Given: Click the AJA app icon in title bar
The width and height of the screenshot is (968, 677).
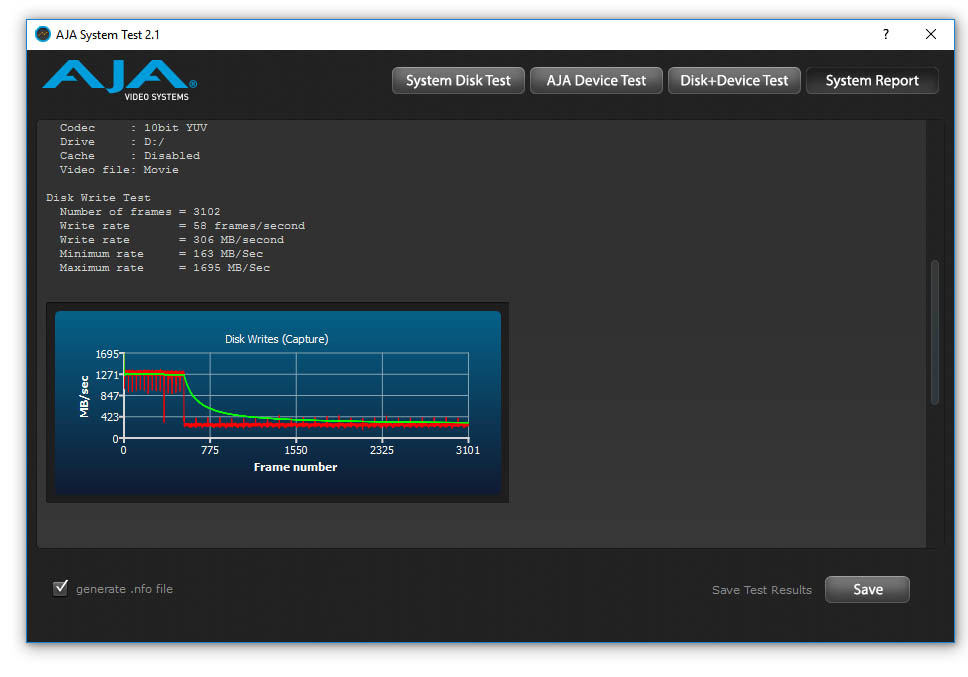Looking at the screenshot, I should pyautogui.click(x=43, y=34).
